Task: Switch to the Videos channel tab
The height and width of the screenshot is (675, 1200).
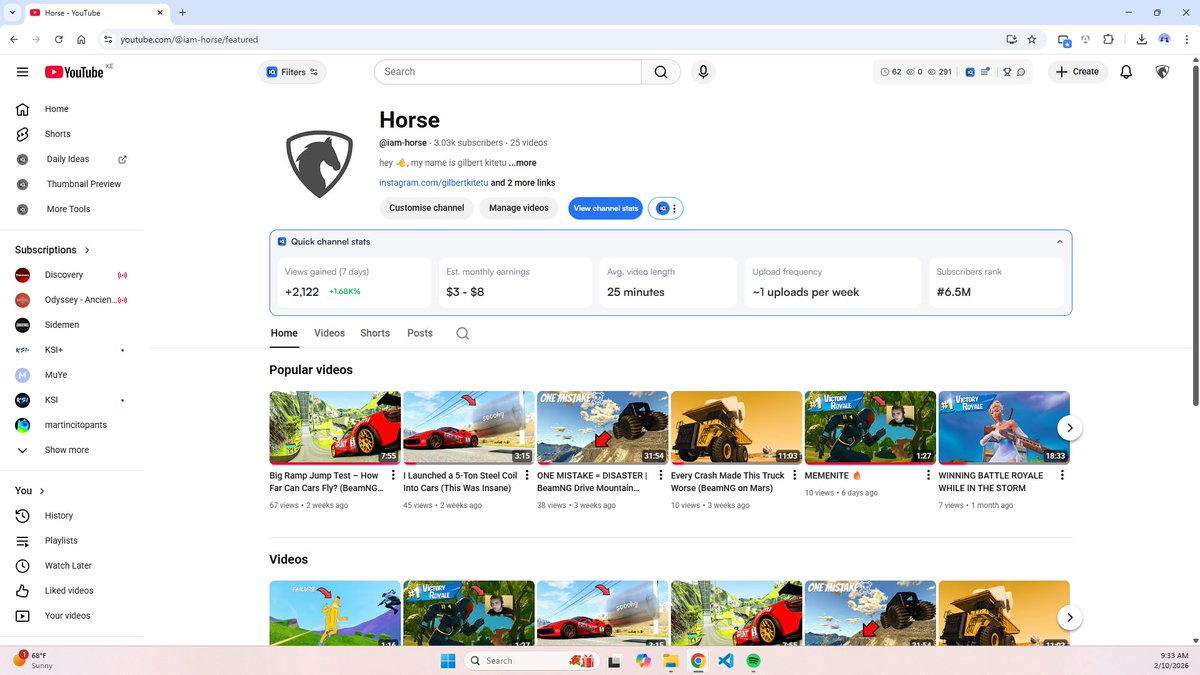Action: 329,333
